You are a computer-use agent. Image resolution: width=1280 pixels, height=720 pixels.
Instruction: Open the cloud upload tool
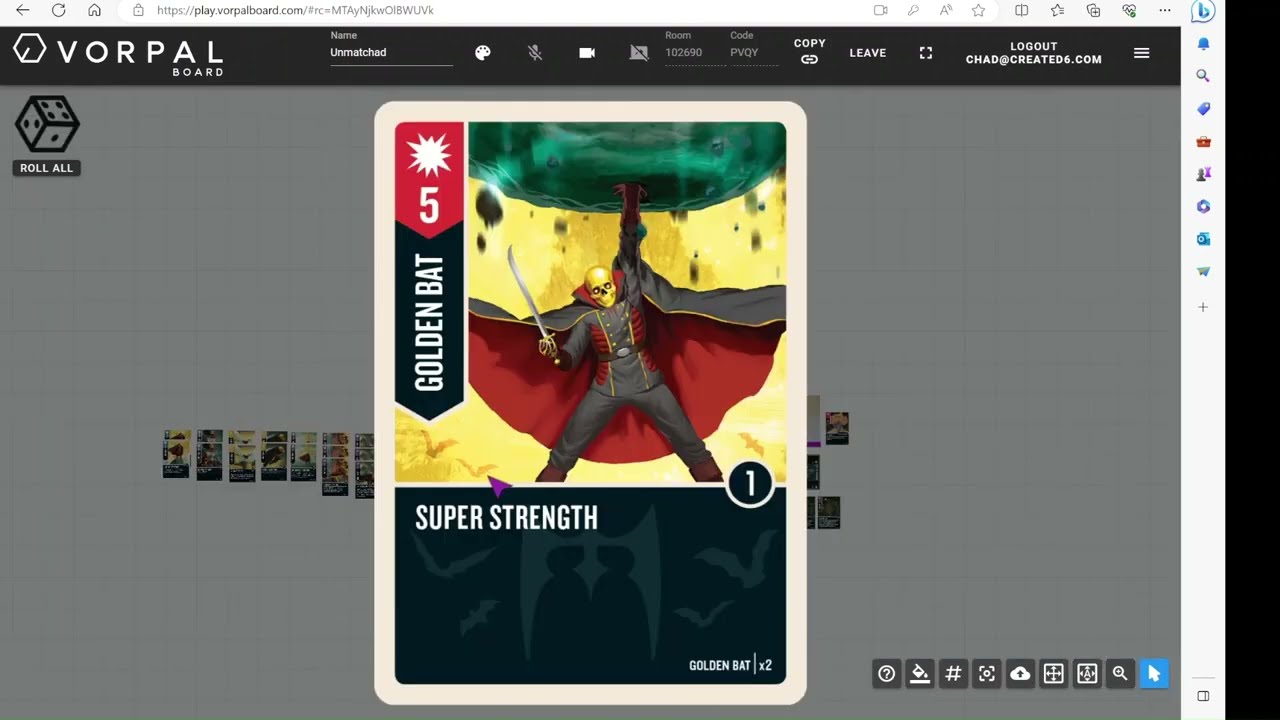[x=1020, y=674]
